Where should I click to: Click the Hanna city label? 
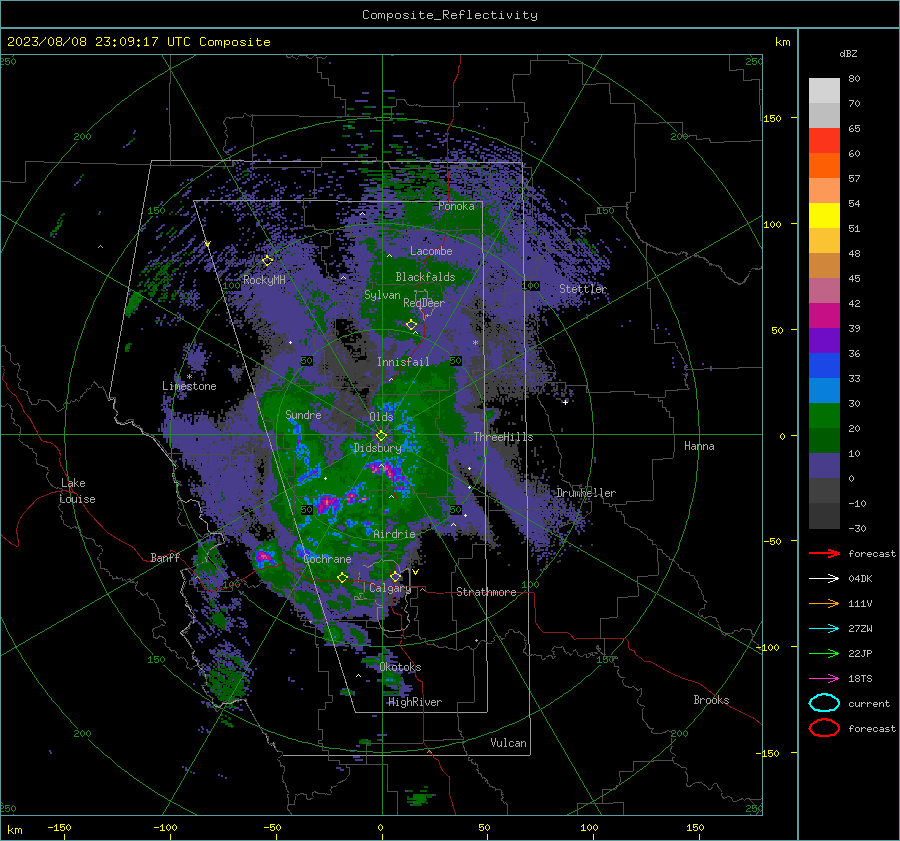pos(699,446)
